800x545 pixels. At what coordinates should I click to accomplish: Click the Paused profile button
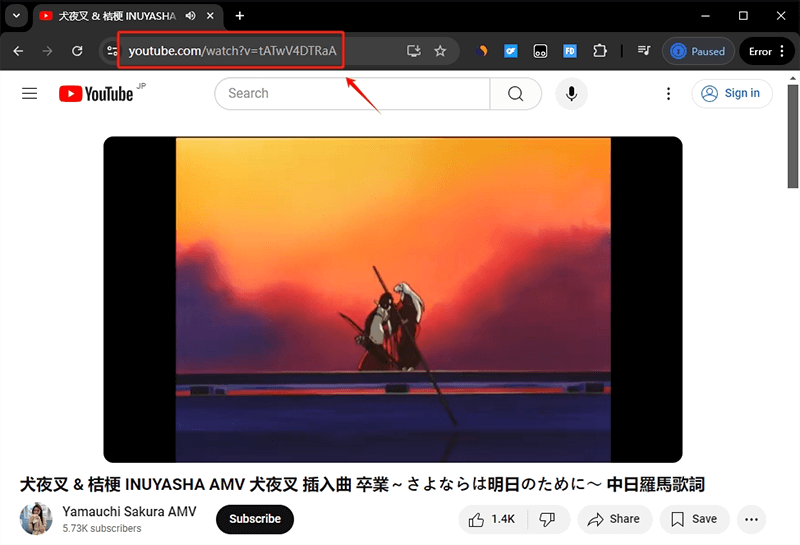coord(698,51)
